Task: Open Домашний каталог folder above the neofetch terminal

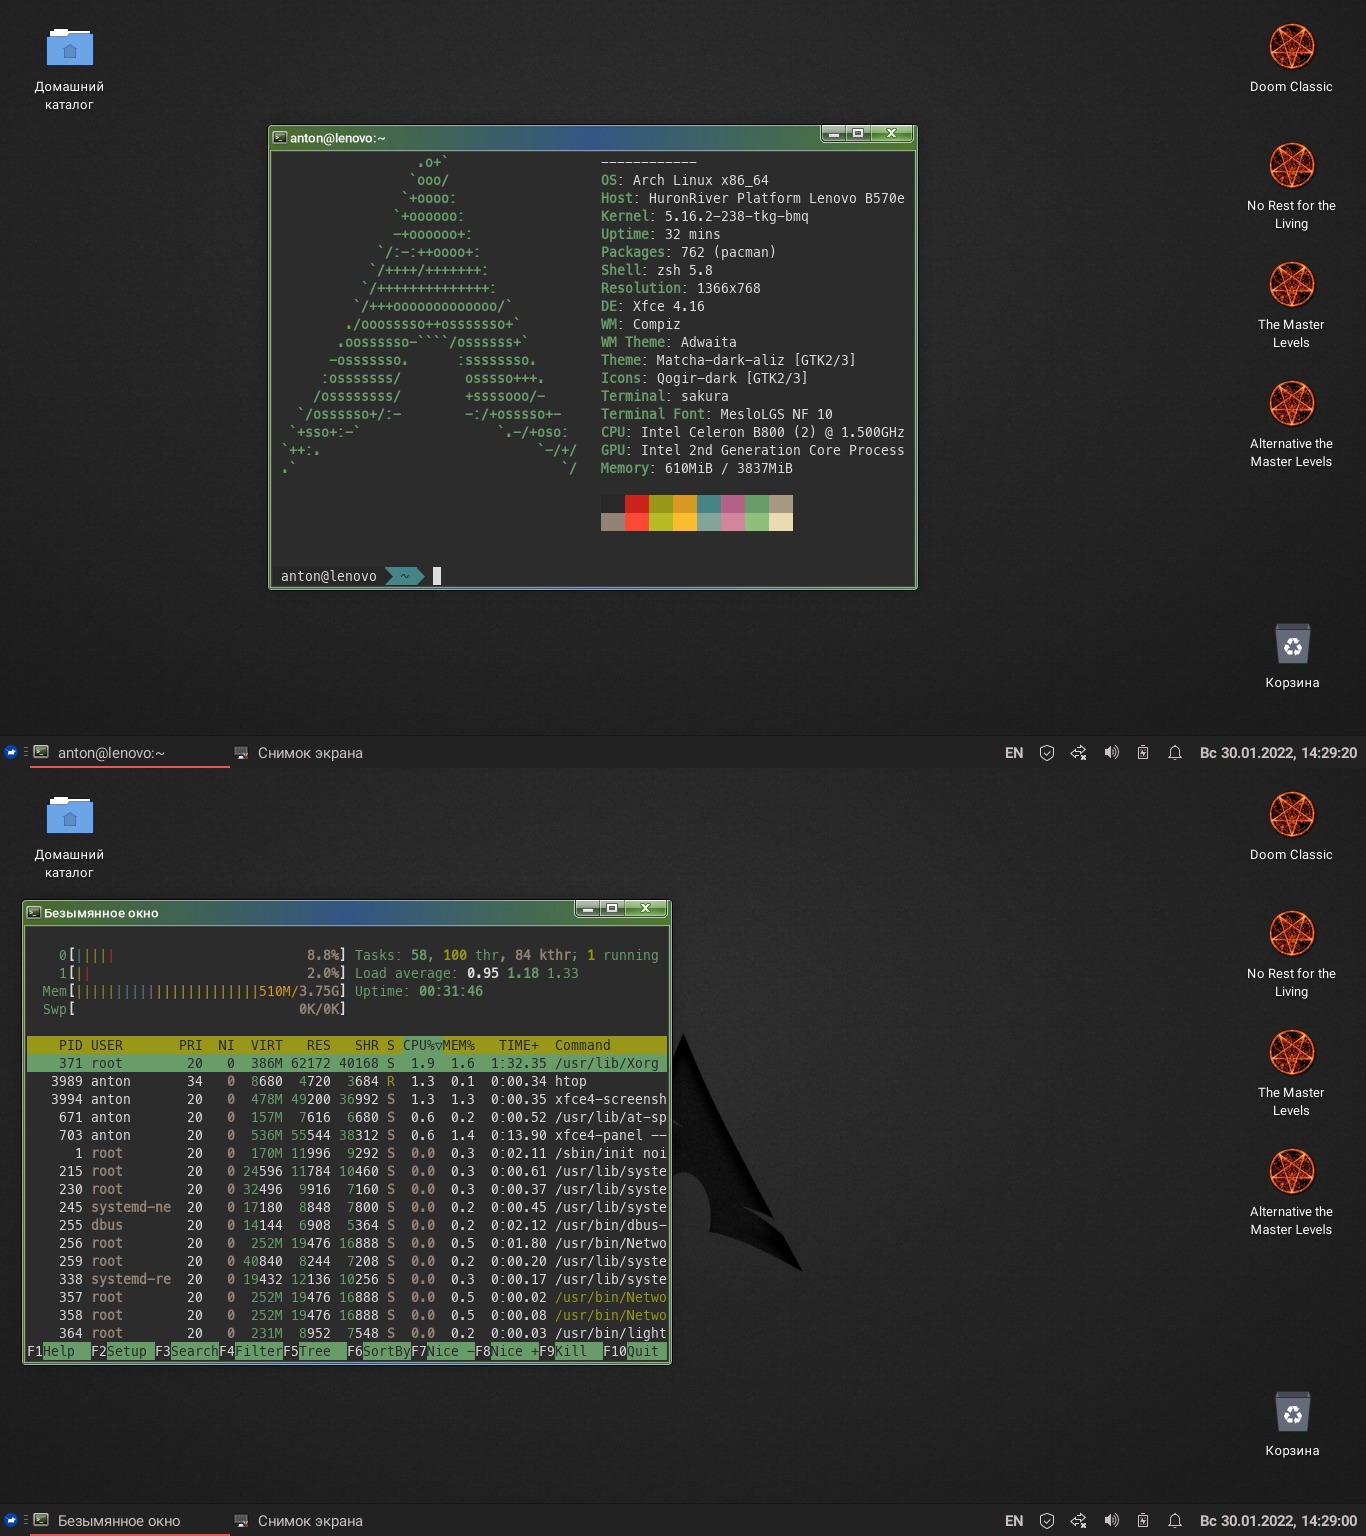Action: [69, 68]
